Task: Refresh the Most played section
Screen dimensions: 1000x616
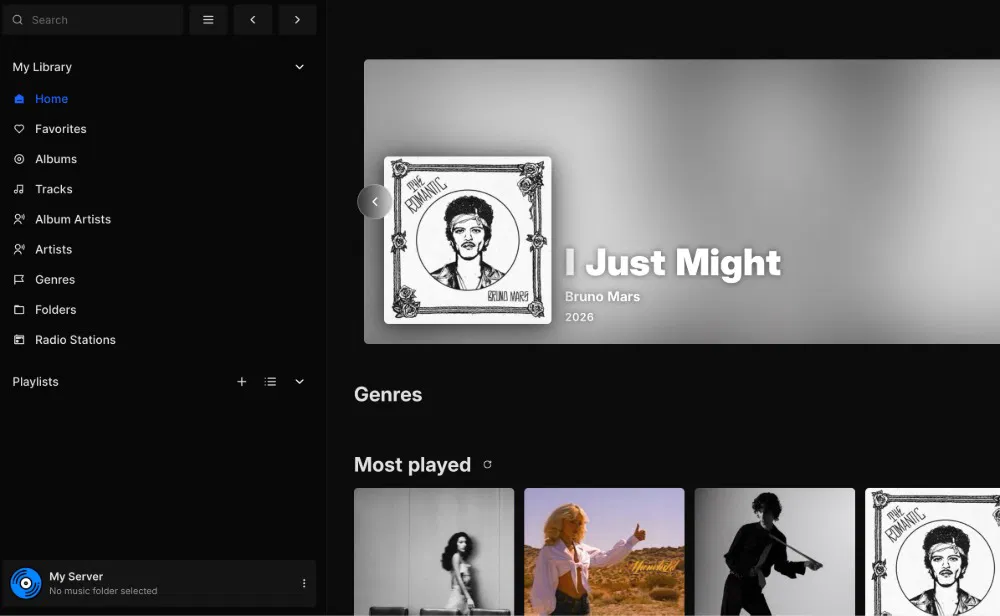Action: click(x=488, y=465)
